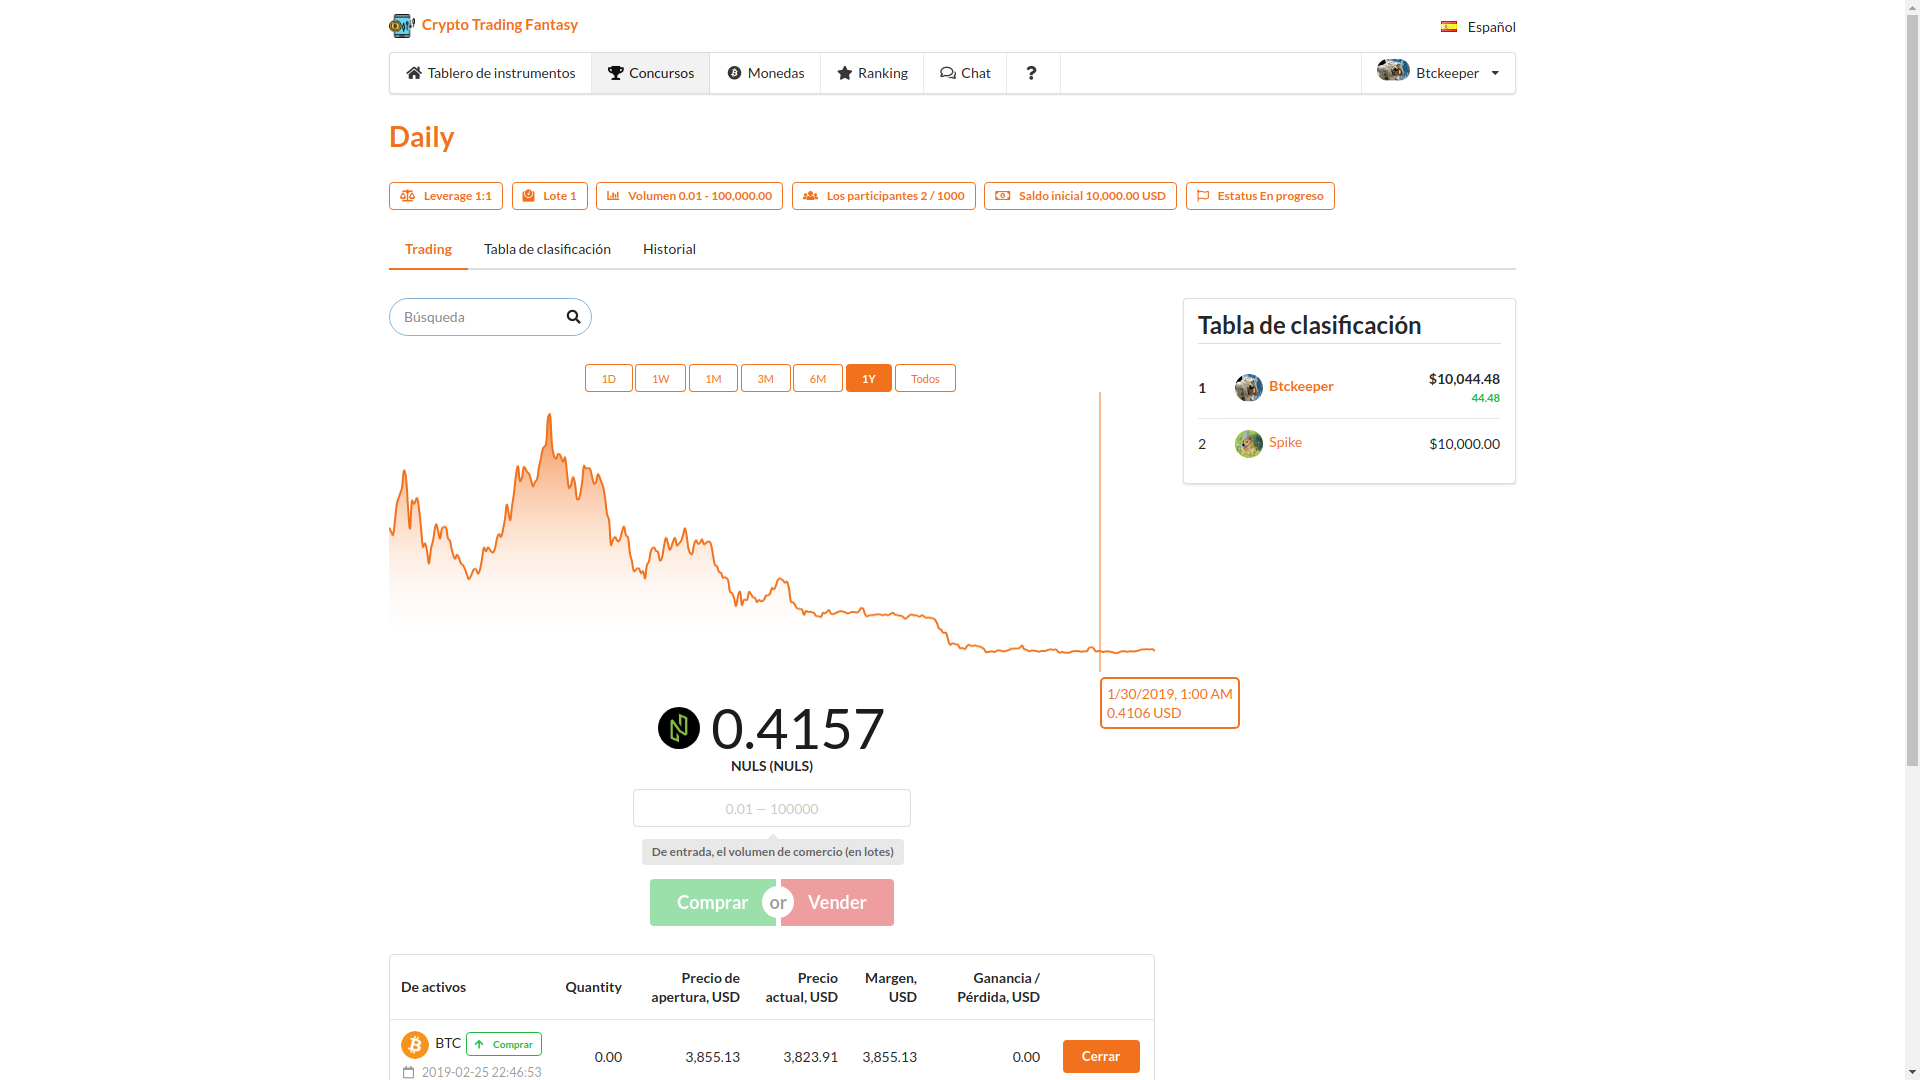
Task: Click the trade volume input field
Action: point(771,808)
